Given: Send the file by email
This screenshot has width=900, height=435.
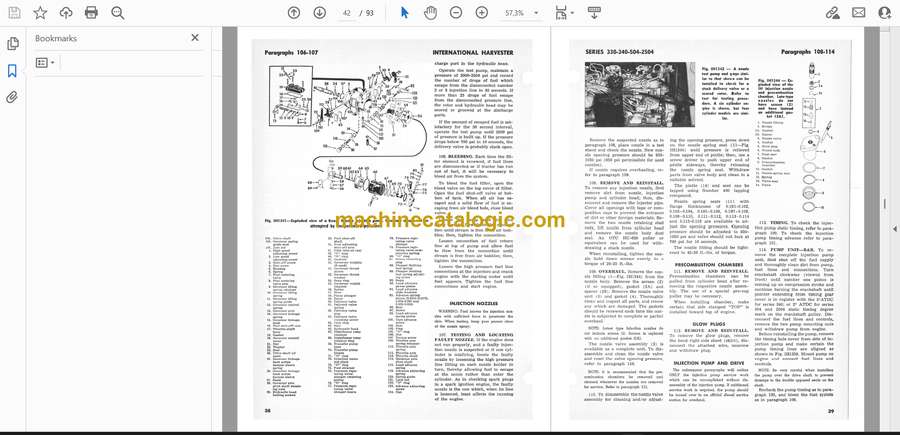Looking at the screenshot, I should click(x=859, y=13).
